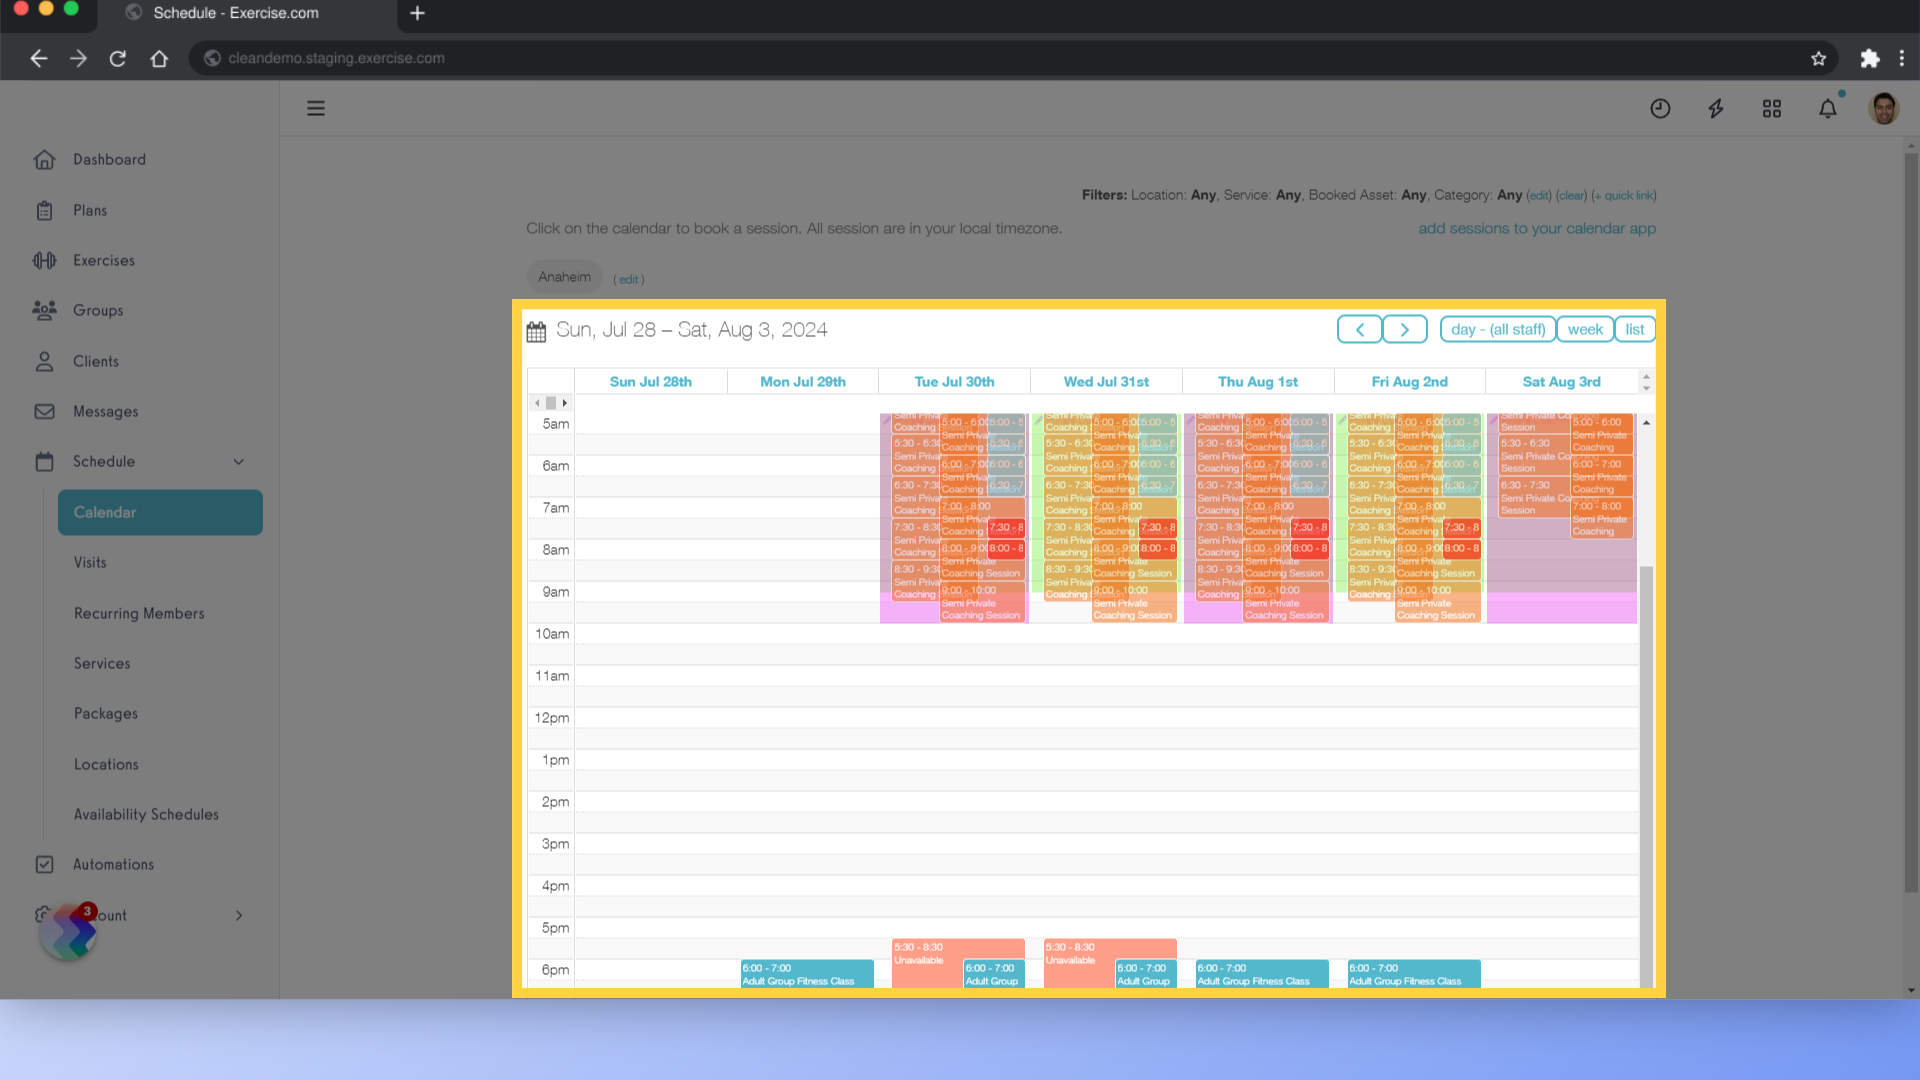Click add sessions to calendar app link
The height and width of the screenshot is (1080, 1920).
(x=1536, y=227)
